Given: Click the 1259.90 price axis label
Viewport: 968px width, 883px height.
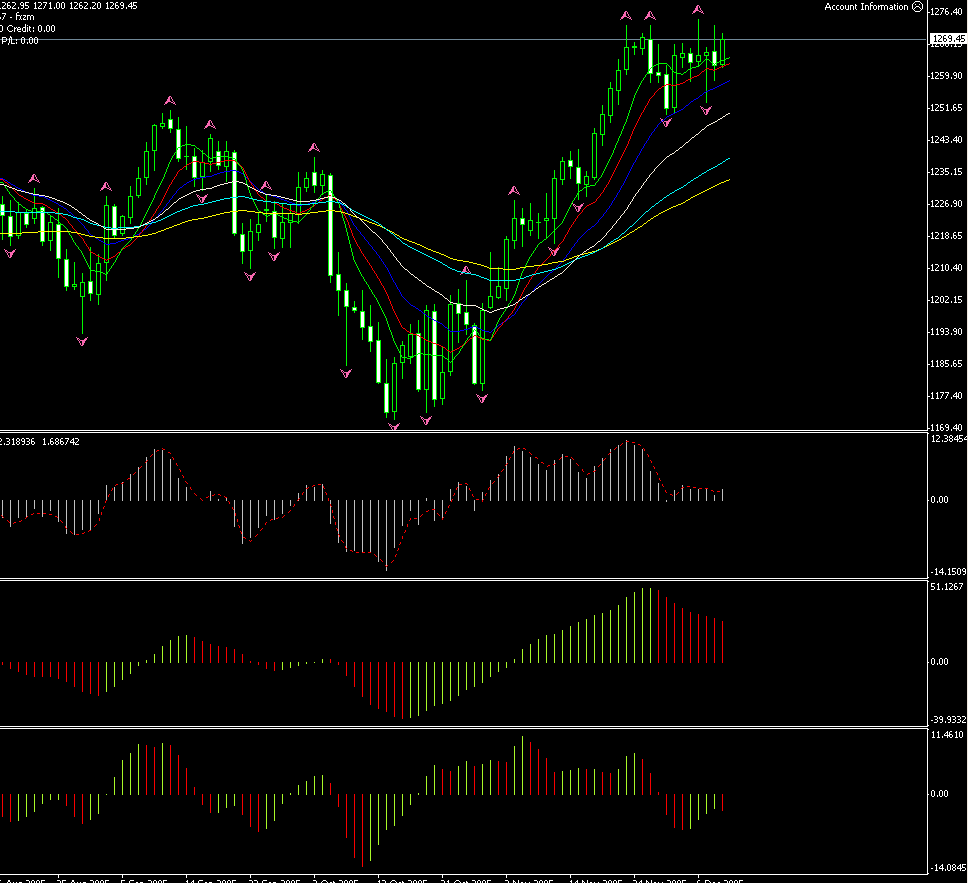Looking at the screenshot, I should [x=948, y=75].
